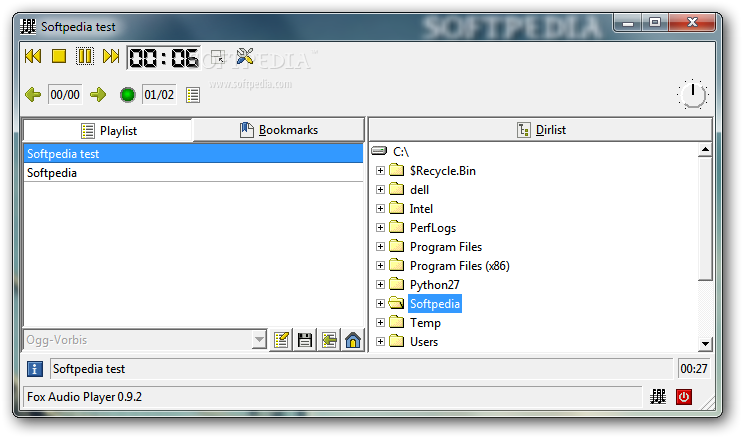Switch to the Playlist tab
The image size is (743, 438).
coord(108,130)
